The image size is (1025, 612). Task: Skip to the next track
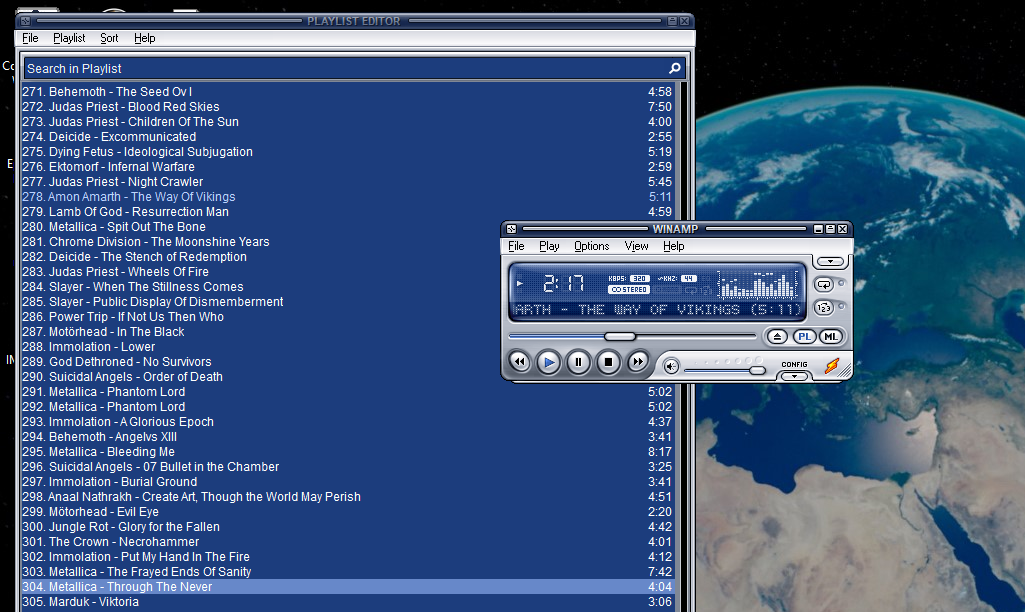[x=638, y=362]
